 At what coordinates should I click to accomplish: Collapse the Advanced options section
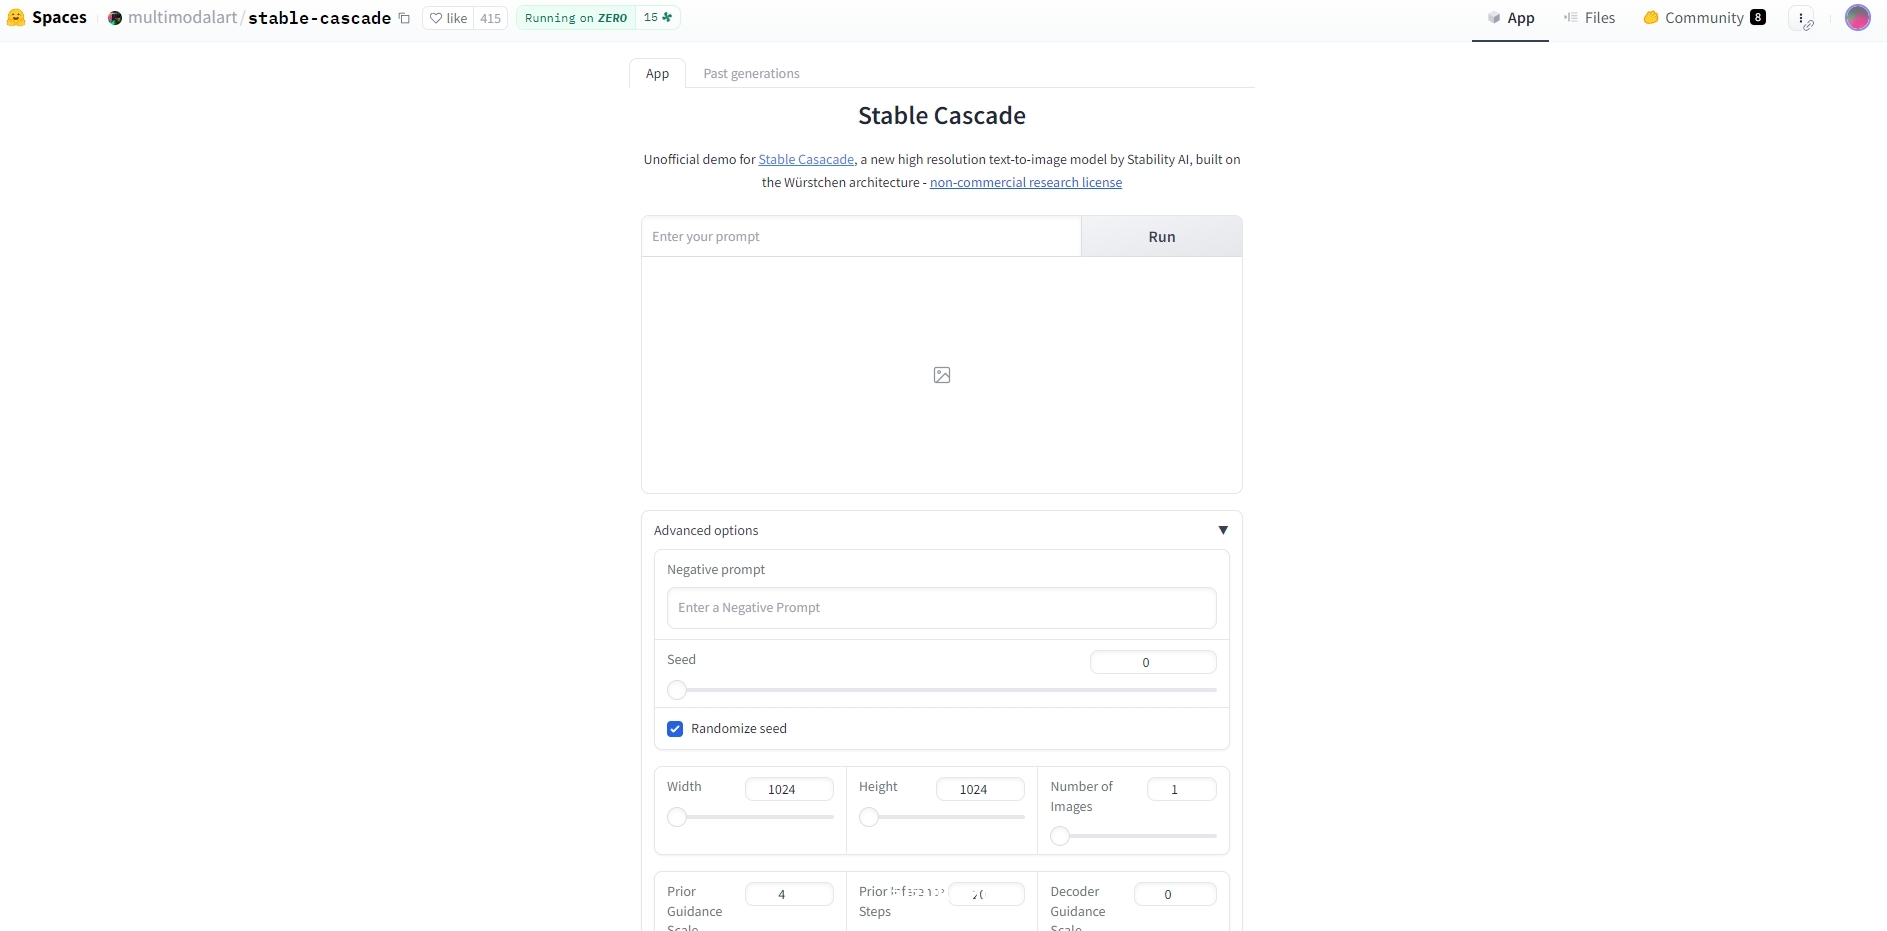tap(1222, 530)
